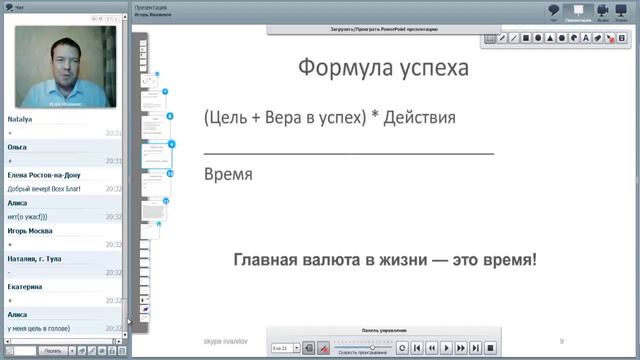This screenshot has width=640, height=360.
Task: Switch to the video camera view
Action: pyautogui.click(x=603, y=12)
